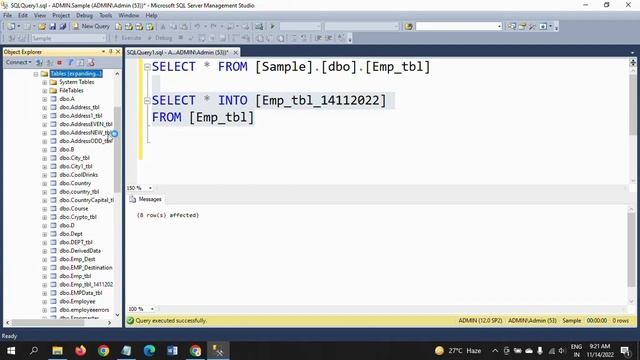Screen dimensions: 640x360
Task: Pin the Object Explorer panel
Action: 111,52
